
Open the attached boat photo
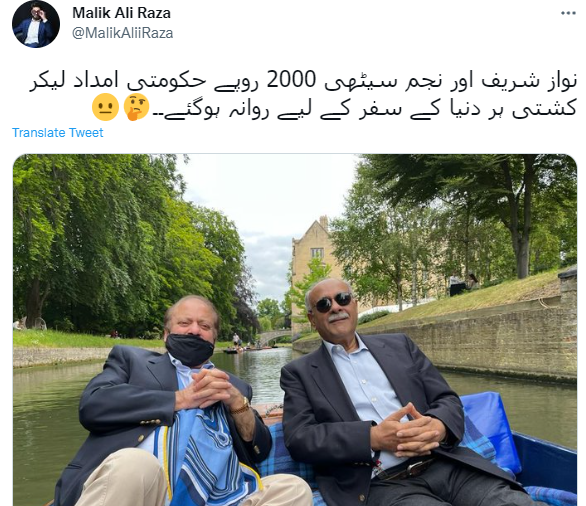coord(295,330)
